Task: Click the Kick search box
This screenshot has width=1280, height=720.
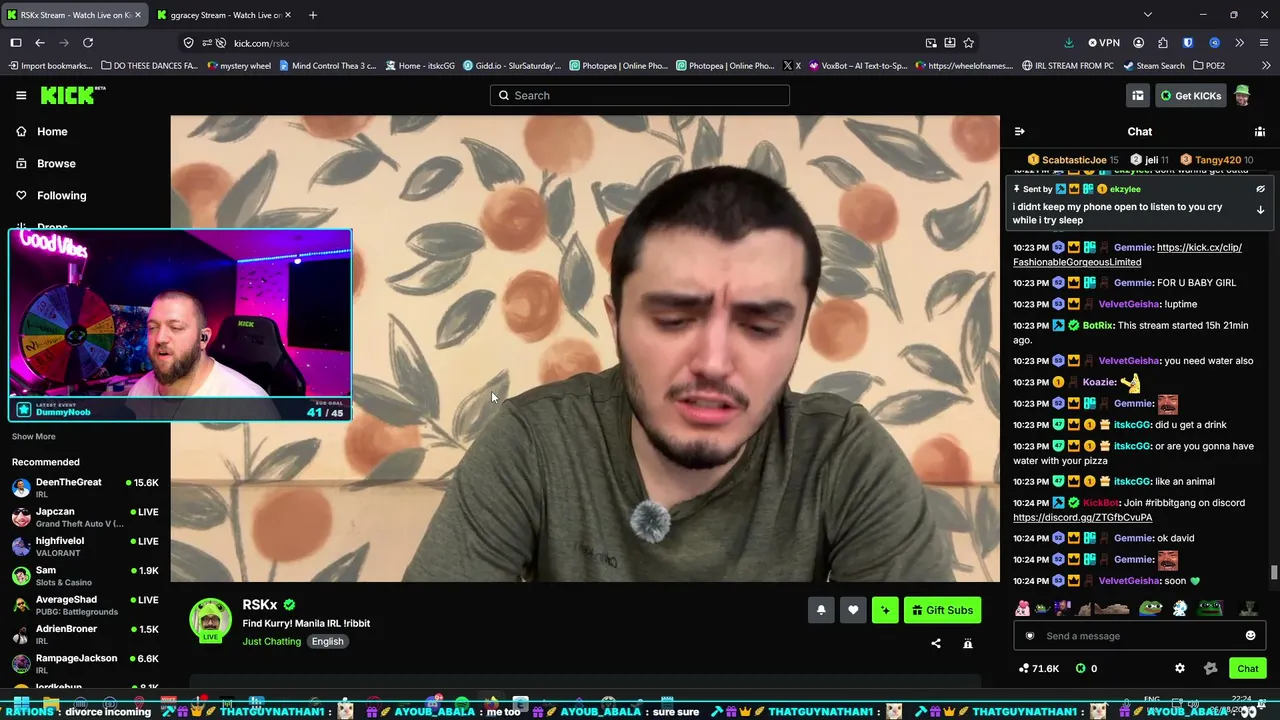Action: (x=640, y=95)
